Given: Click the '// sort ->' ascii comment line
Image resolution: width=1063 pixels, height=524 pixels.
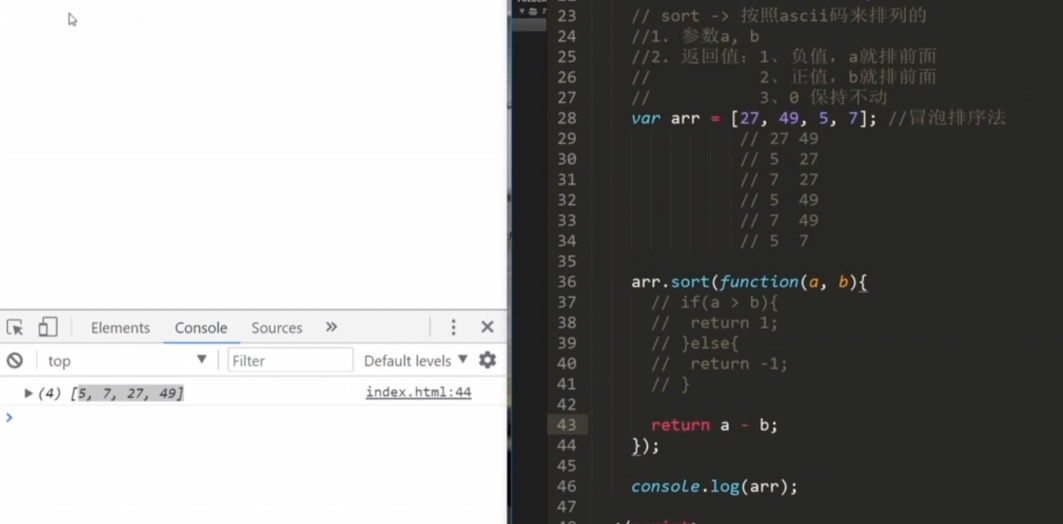Looking at the screenshot, I should 779,16.
